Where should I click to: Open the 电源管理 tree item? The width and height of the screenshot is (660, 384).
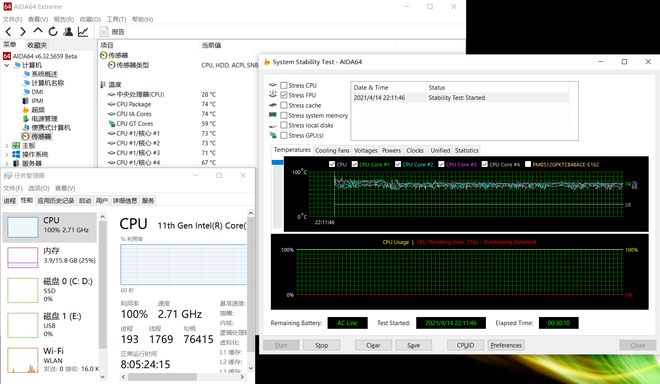click(x=44, y=119)
